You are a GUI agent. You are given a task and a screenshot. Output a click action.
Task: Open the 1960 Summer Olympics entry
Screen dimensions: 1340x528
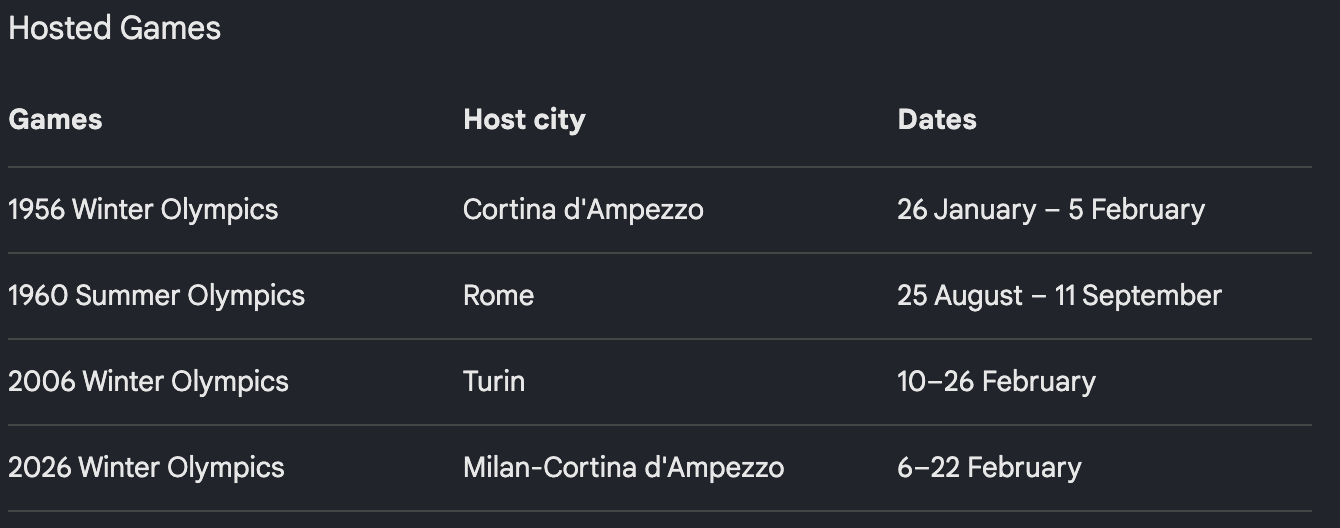coord(156,296)
